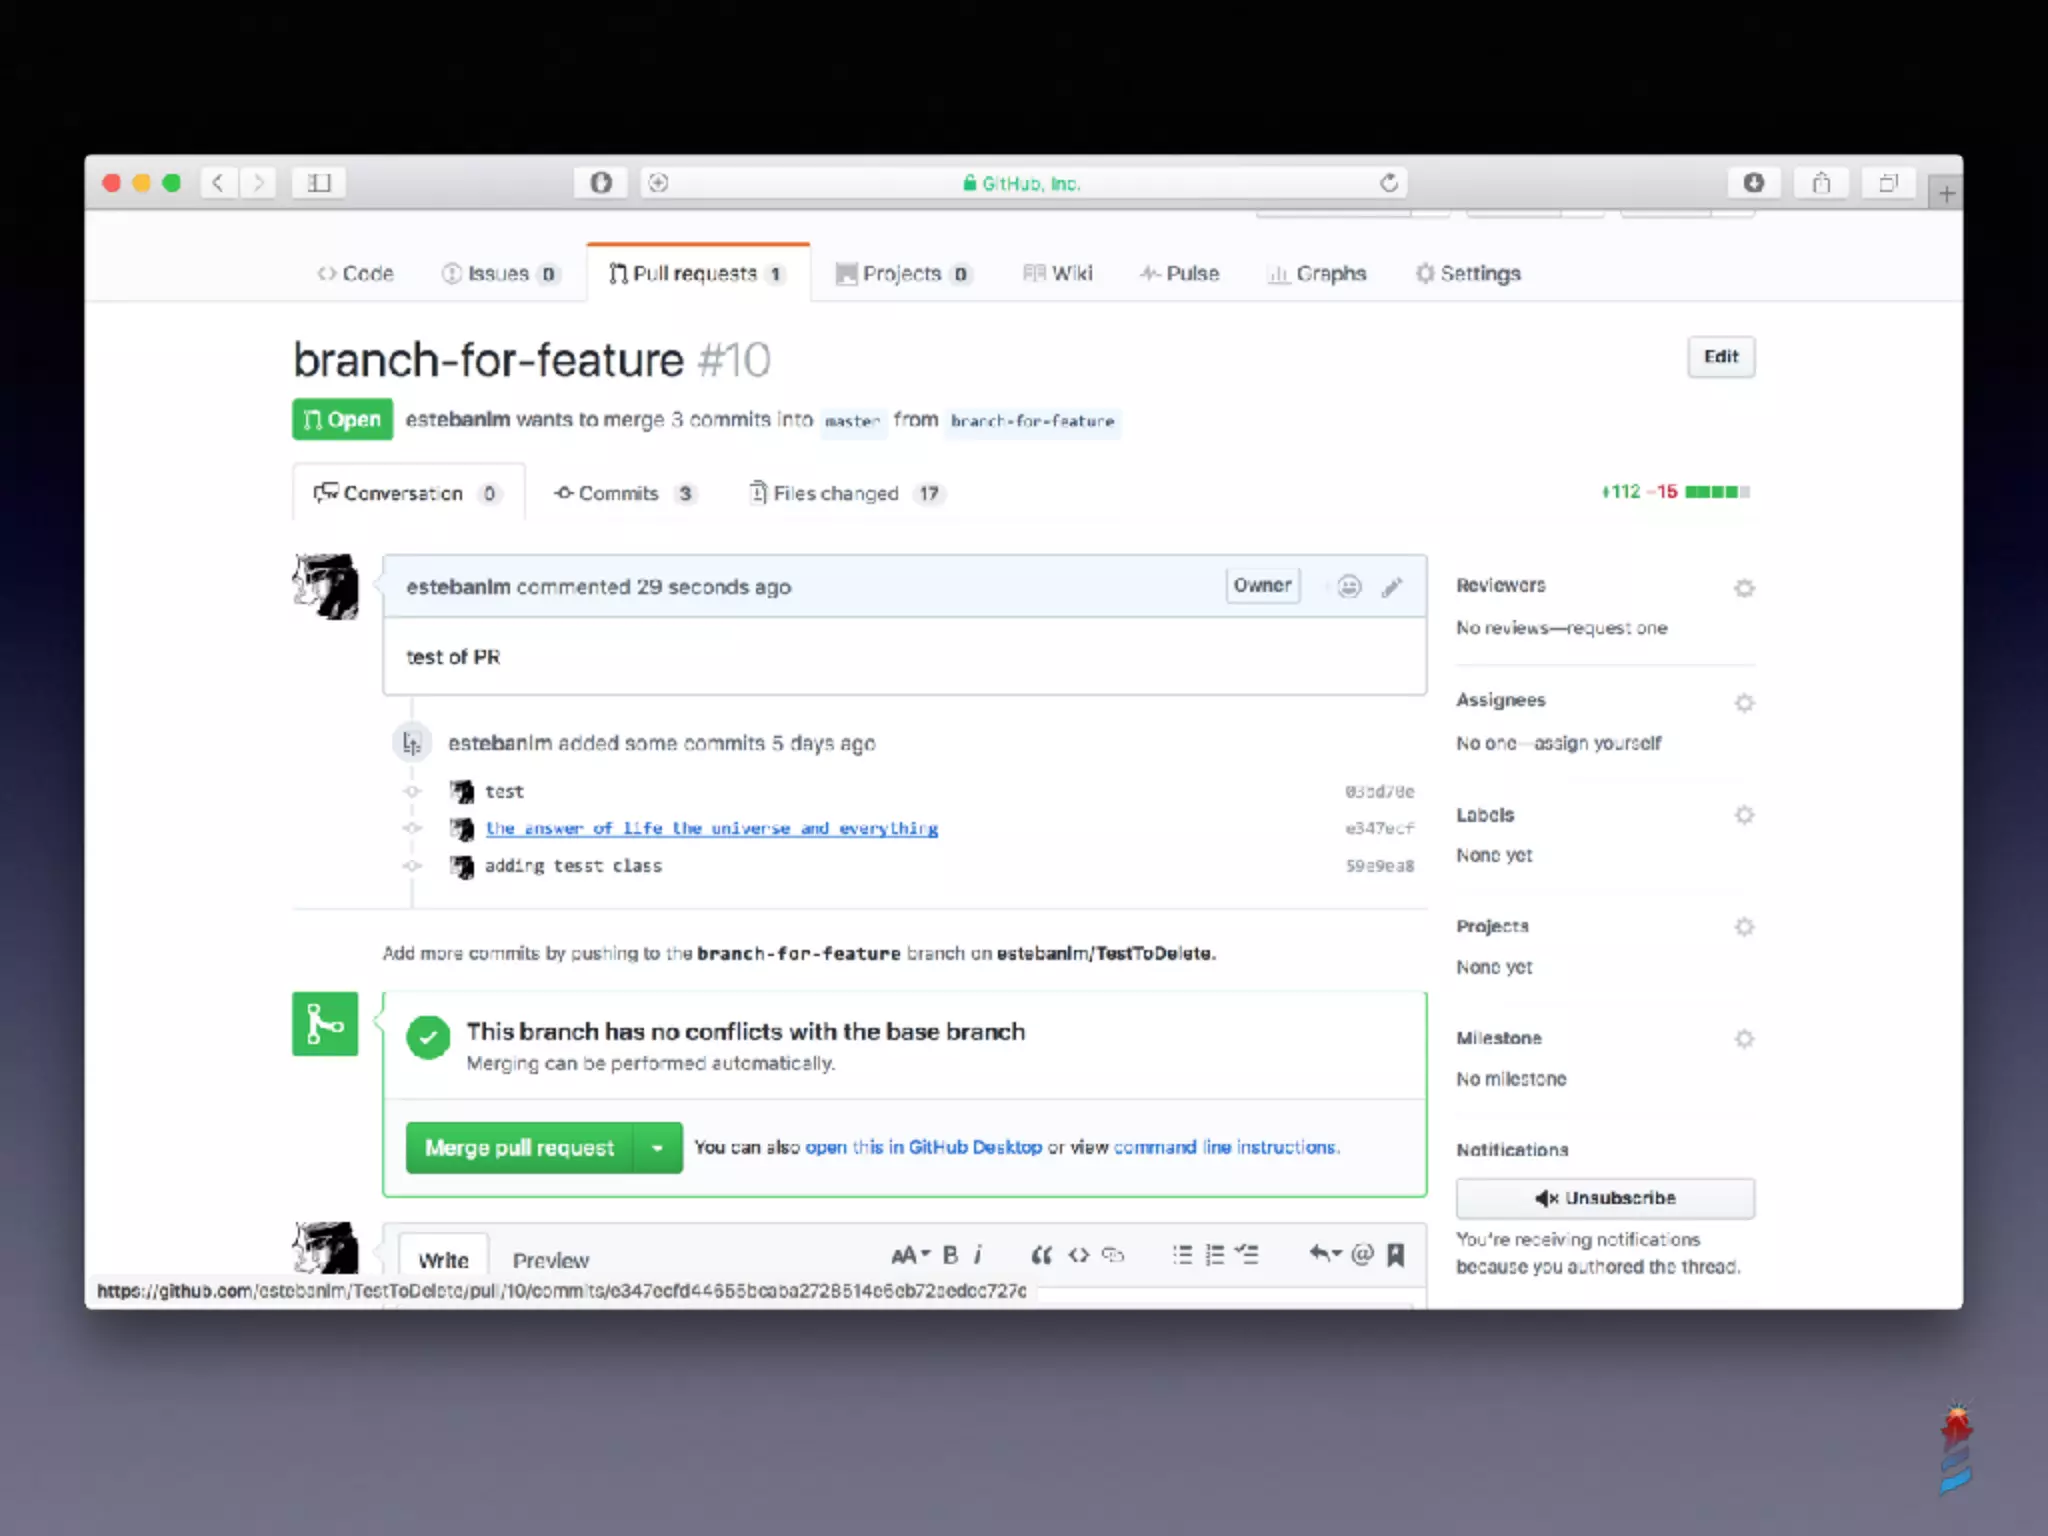
Task: Reload page with Safari refresh icon
Action: (1389, 183)
